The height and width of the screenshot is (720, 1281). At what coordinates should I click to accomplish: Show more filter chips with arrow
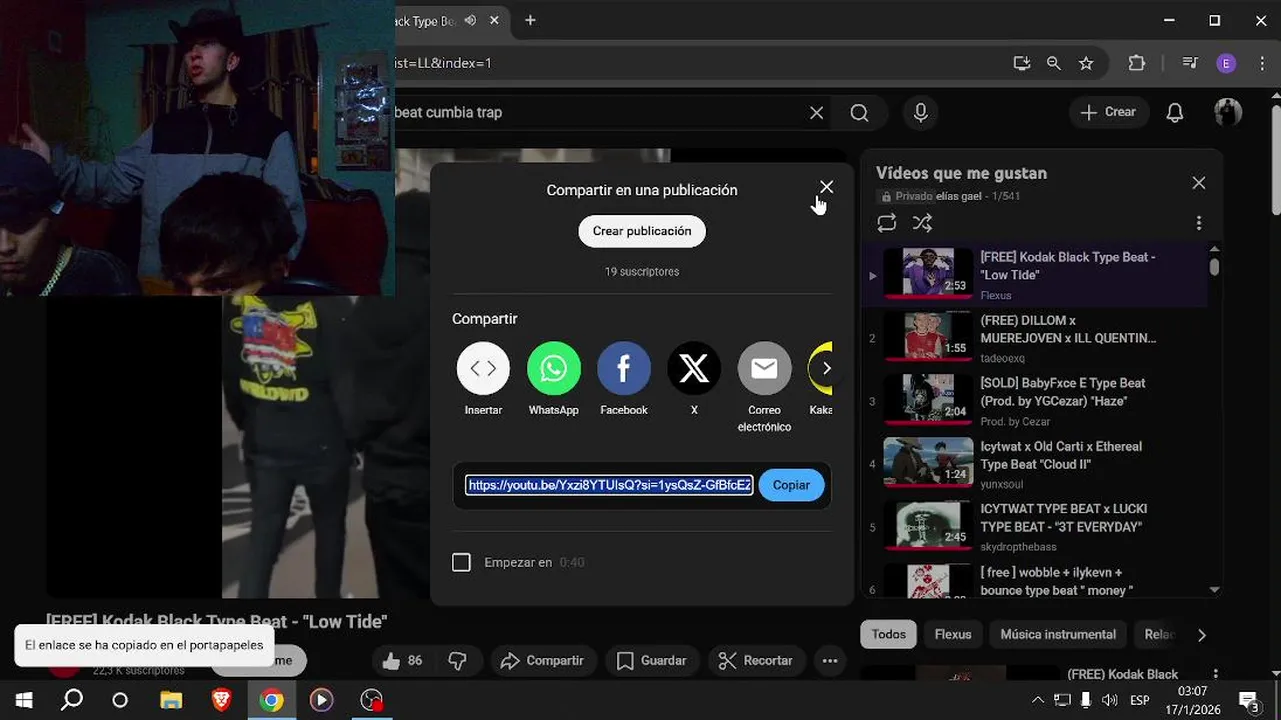click(1201, 635)
